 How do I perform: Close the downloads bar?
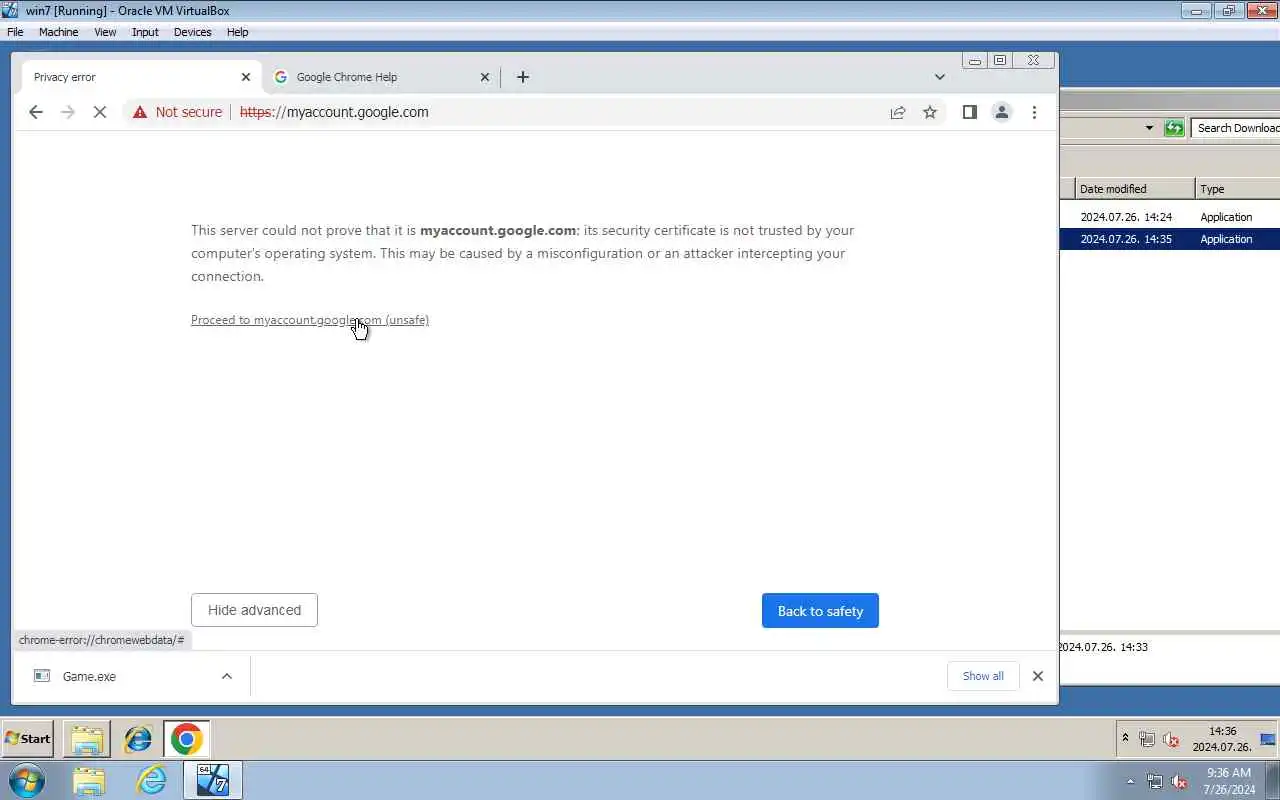(1038, 676)
